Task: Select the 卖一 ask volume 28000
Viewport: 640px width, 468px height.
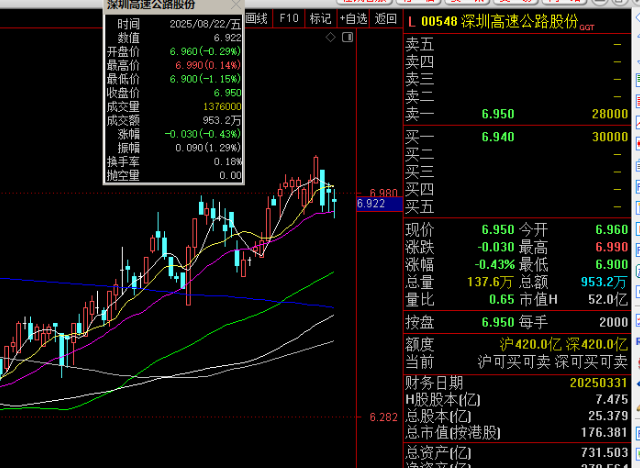Action: [610, 114]
